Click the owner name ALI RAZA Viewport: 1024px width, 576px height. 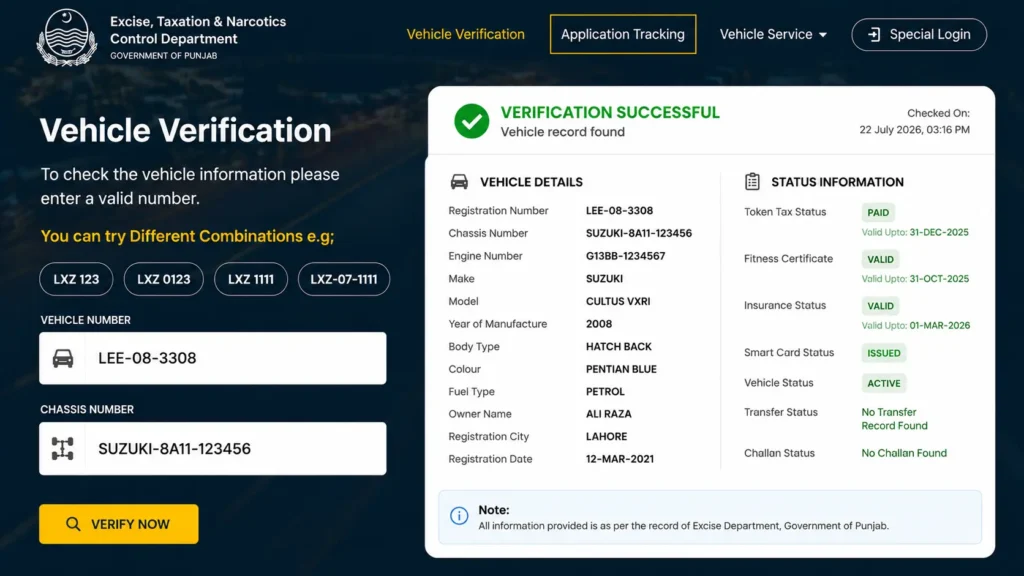coord(609,414)
